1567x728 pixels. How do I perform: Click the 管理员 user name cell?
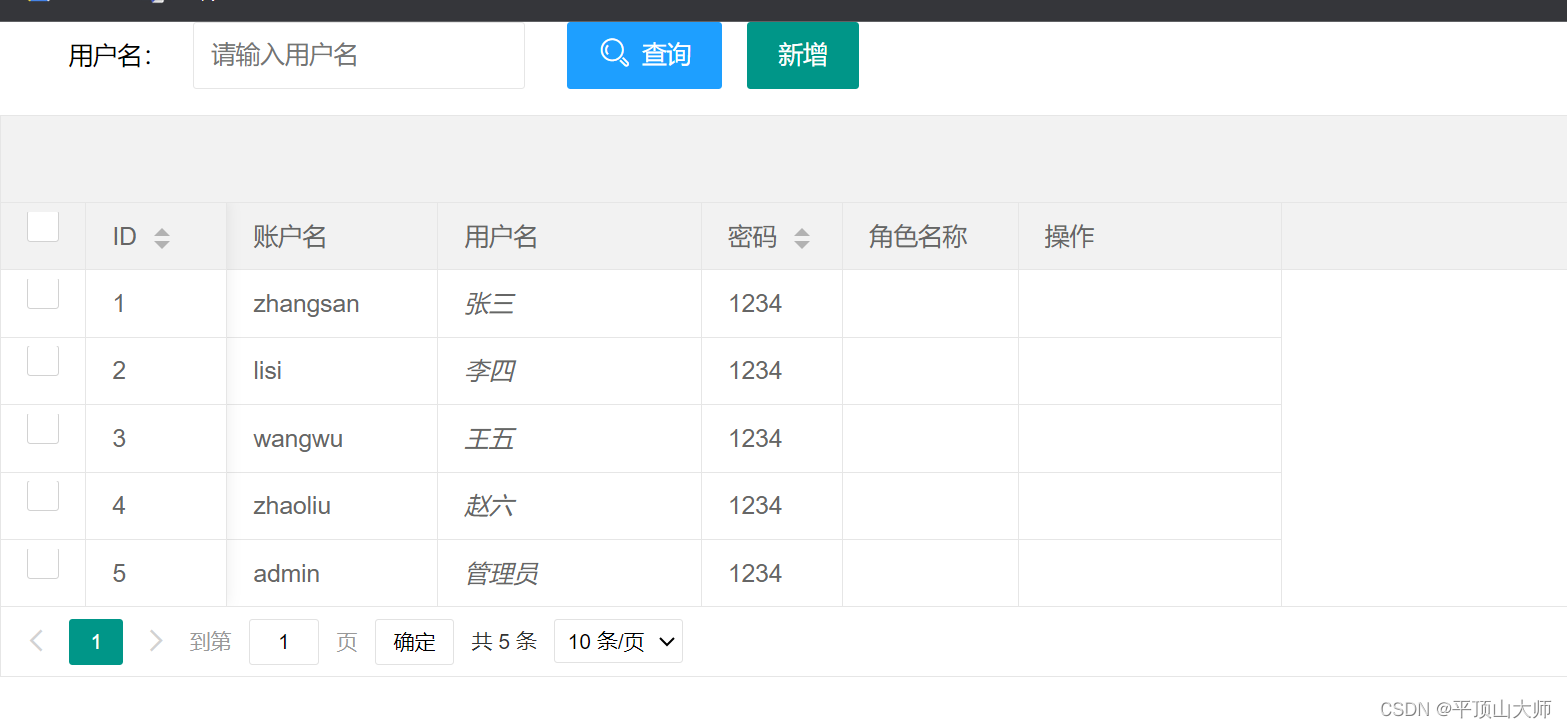pos(569,574)
